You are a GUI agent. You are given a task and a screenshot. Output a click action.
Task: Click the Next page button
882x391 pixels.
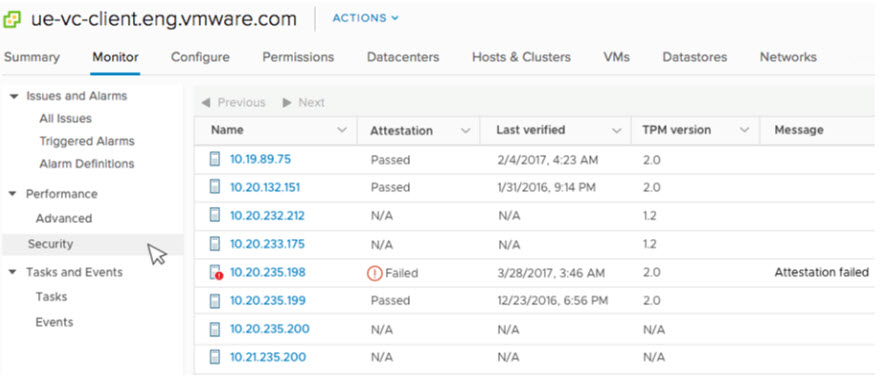point(304,102)
